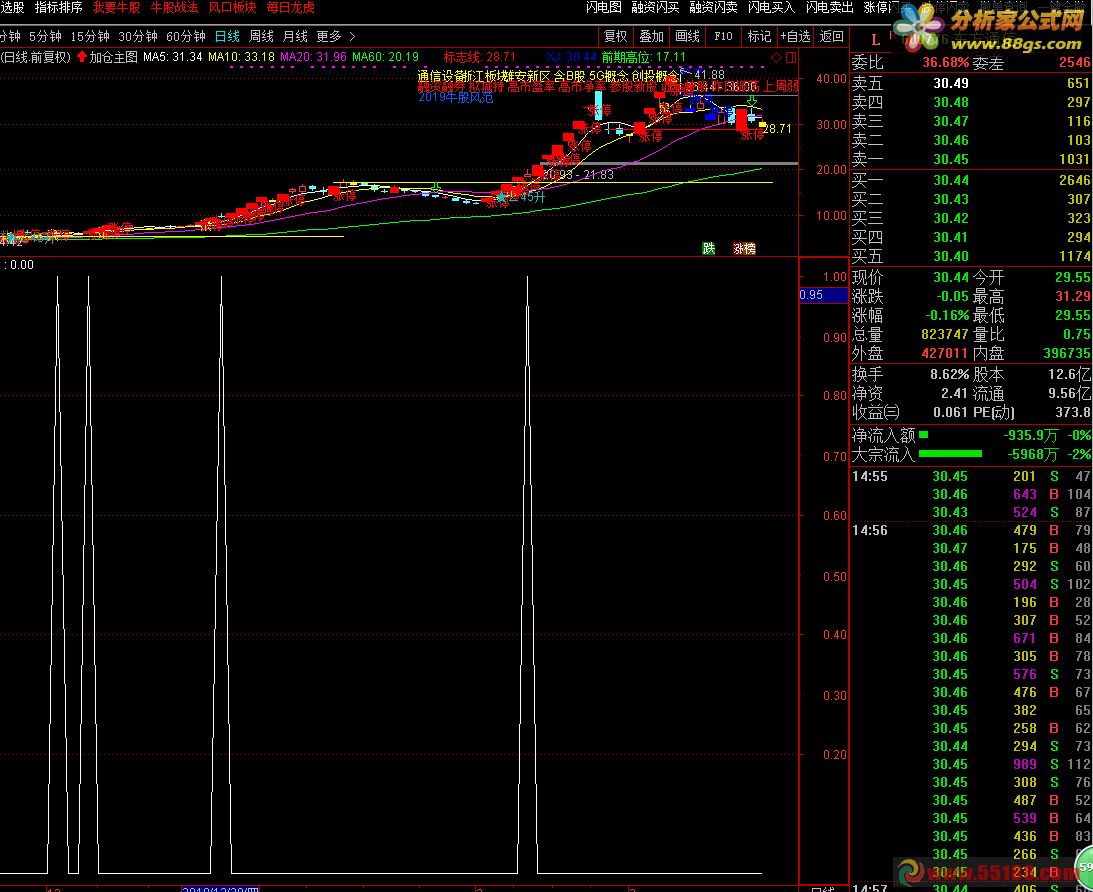Image resolution: width=1093 pixels, height=892 pixels.
Task: Click the blue 0.95 value marker on the axis
Action: tap(823, 295)
